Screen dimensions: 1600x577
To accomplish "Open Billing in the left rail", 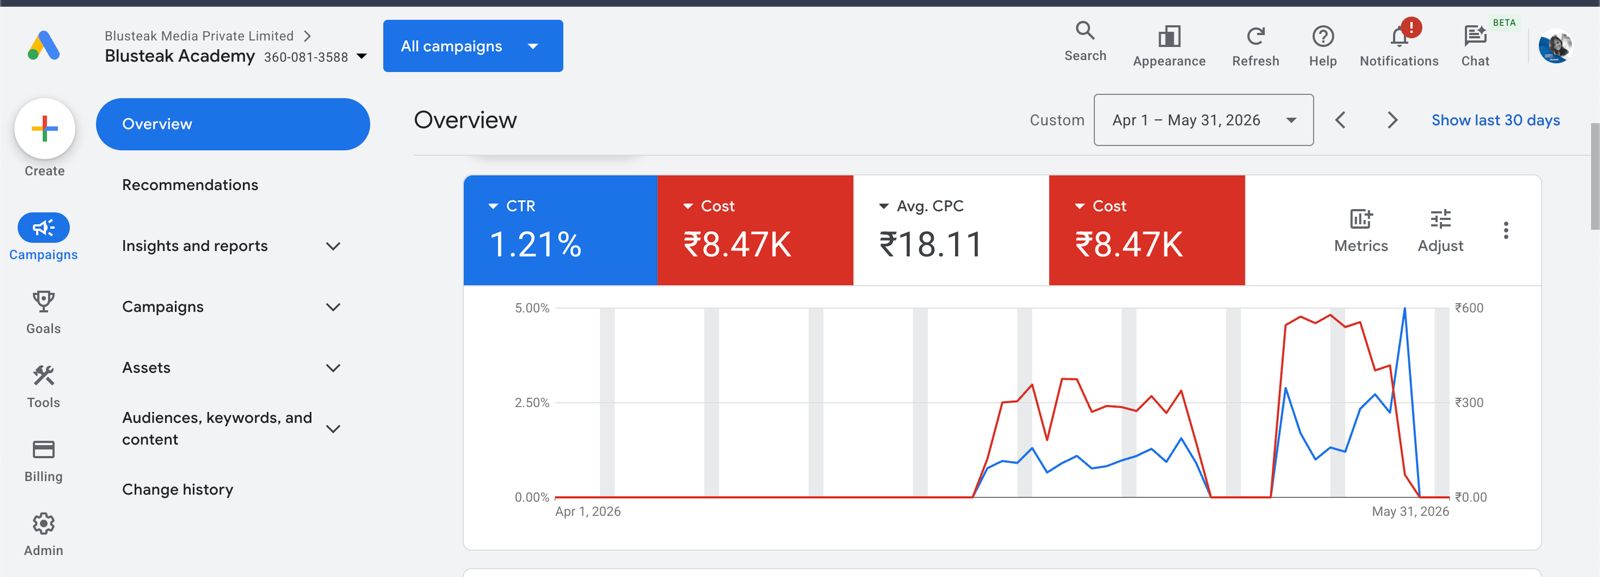I will point(43,461).
